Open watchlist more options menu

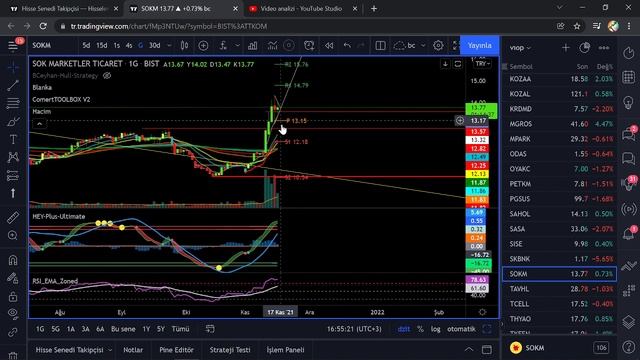tap(604, 48)
